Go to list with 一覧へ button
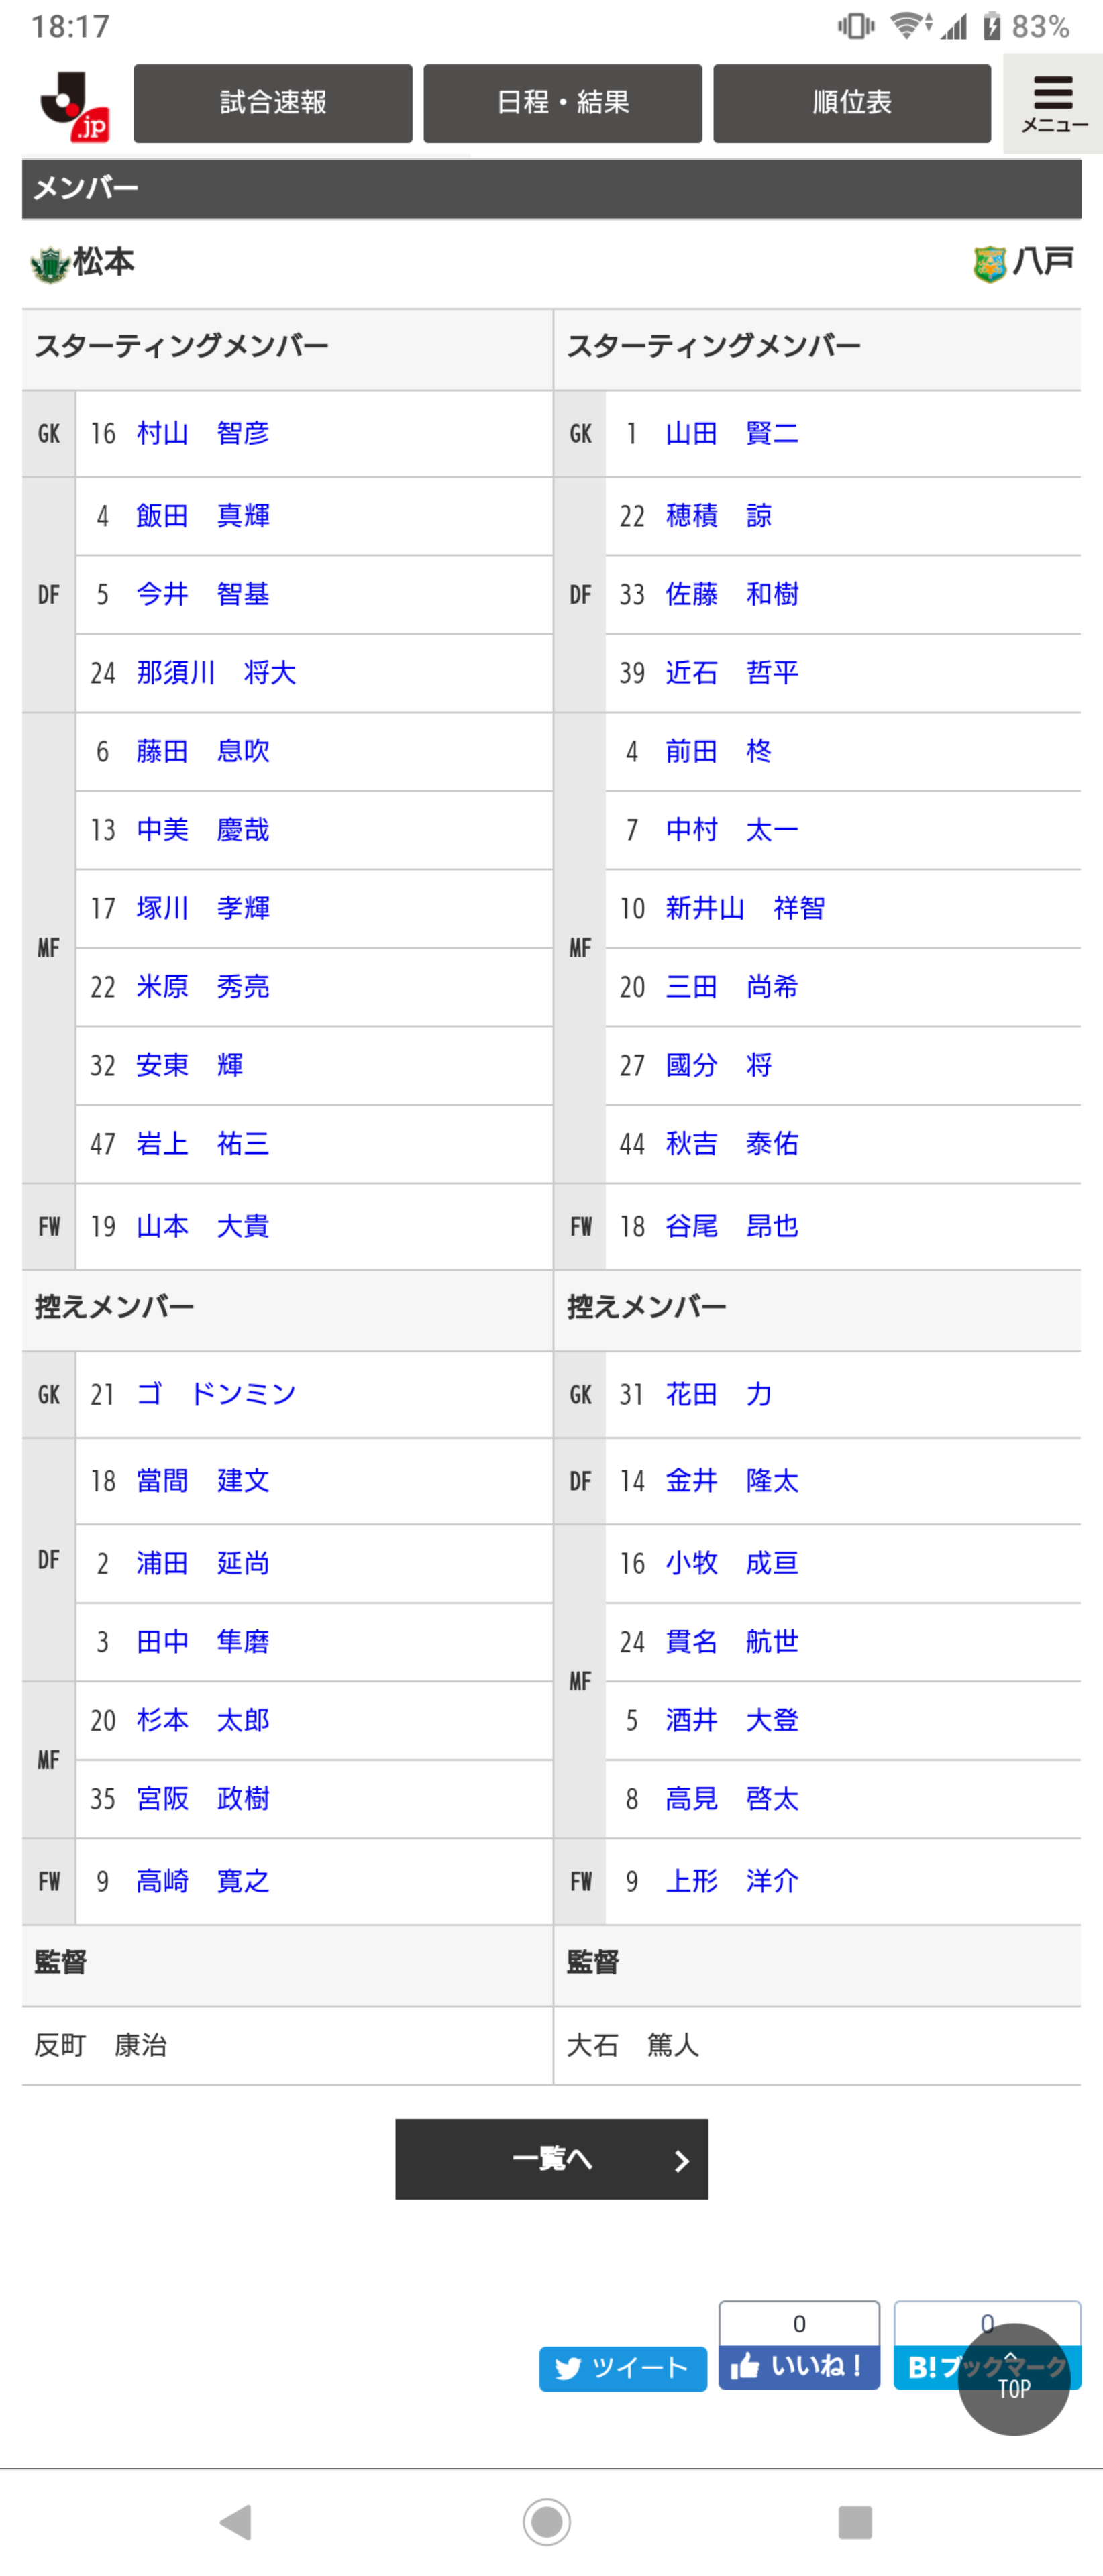1103x2576 pixels. [552, 2159]
